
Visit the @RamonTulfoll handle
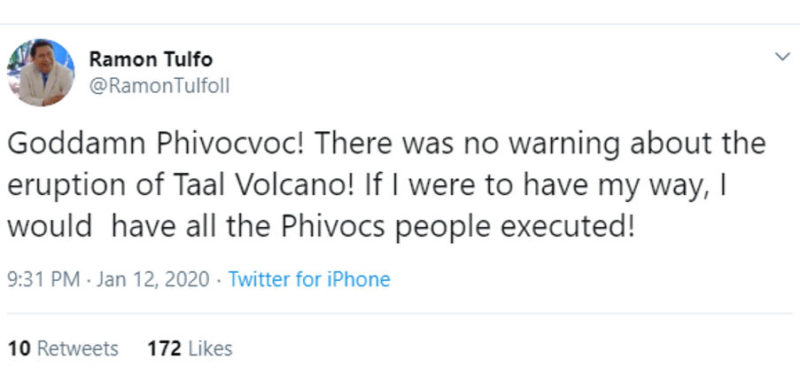(159, 87)
